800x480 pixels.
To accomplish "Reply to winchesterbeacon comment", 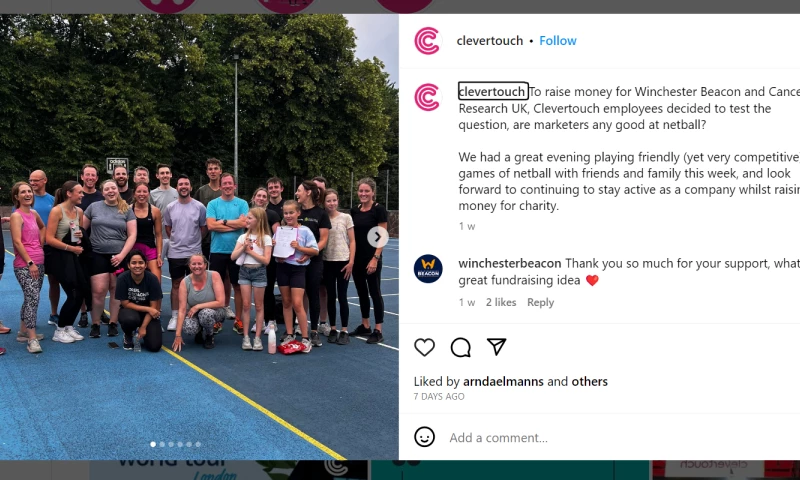I will pyautogui.click(x=540, y=302).
